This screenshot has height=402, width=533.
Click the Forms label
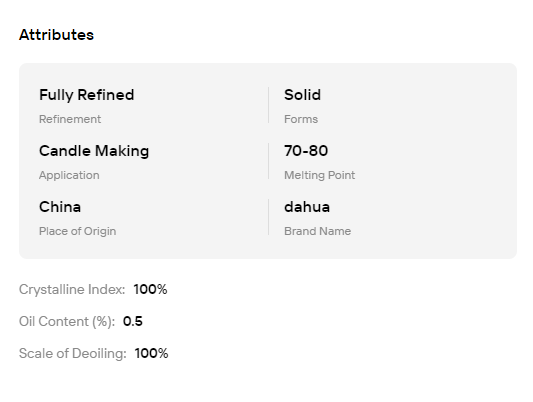[x=301, y=119]
